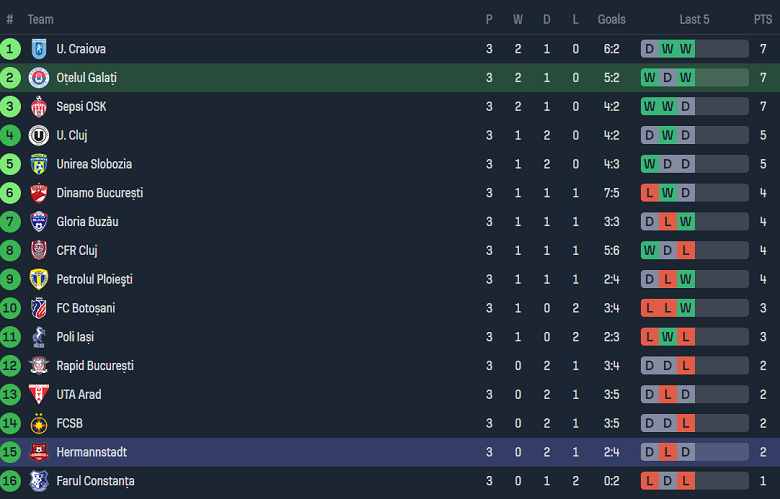This screenshot has height=499, width=780.
Task: Open the Petrolul Ploiești team link
Action: pos(94,279)
